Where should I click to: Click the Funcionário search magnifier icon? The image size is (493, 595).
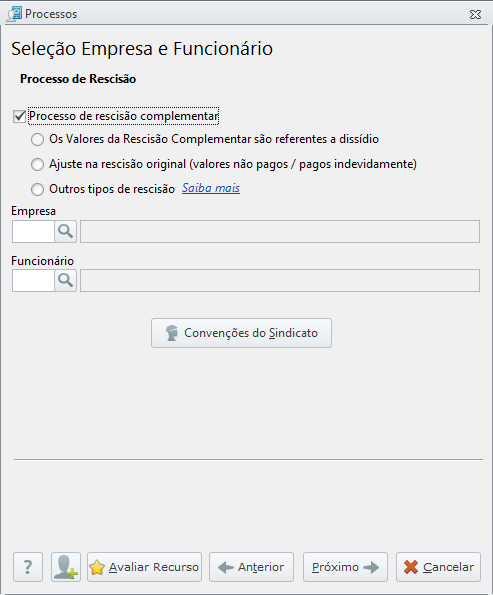pos(65,280)
